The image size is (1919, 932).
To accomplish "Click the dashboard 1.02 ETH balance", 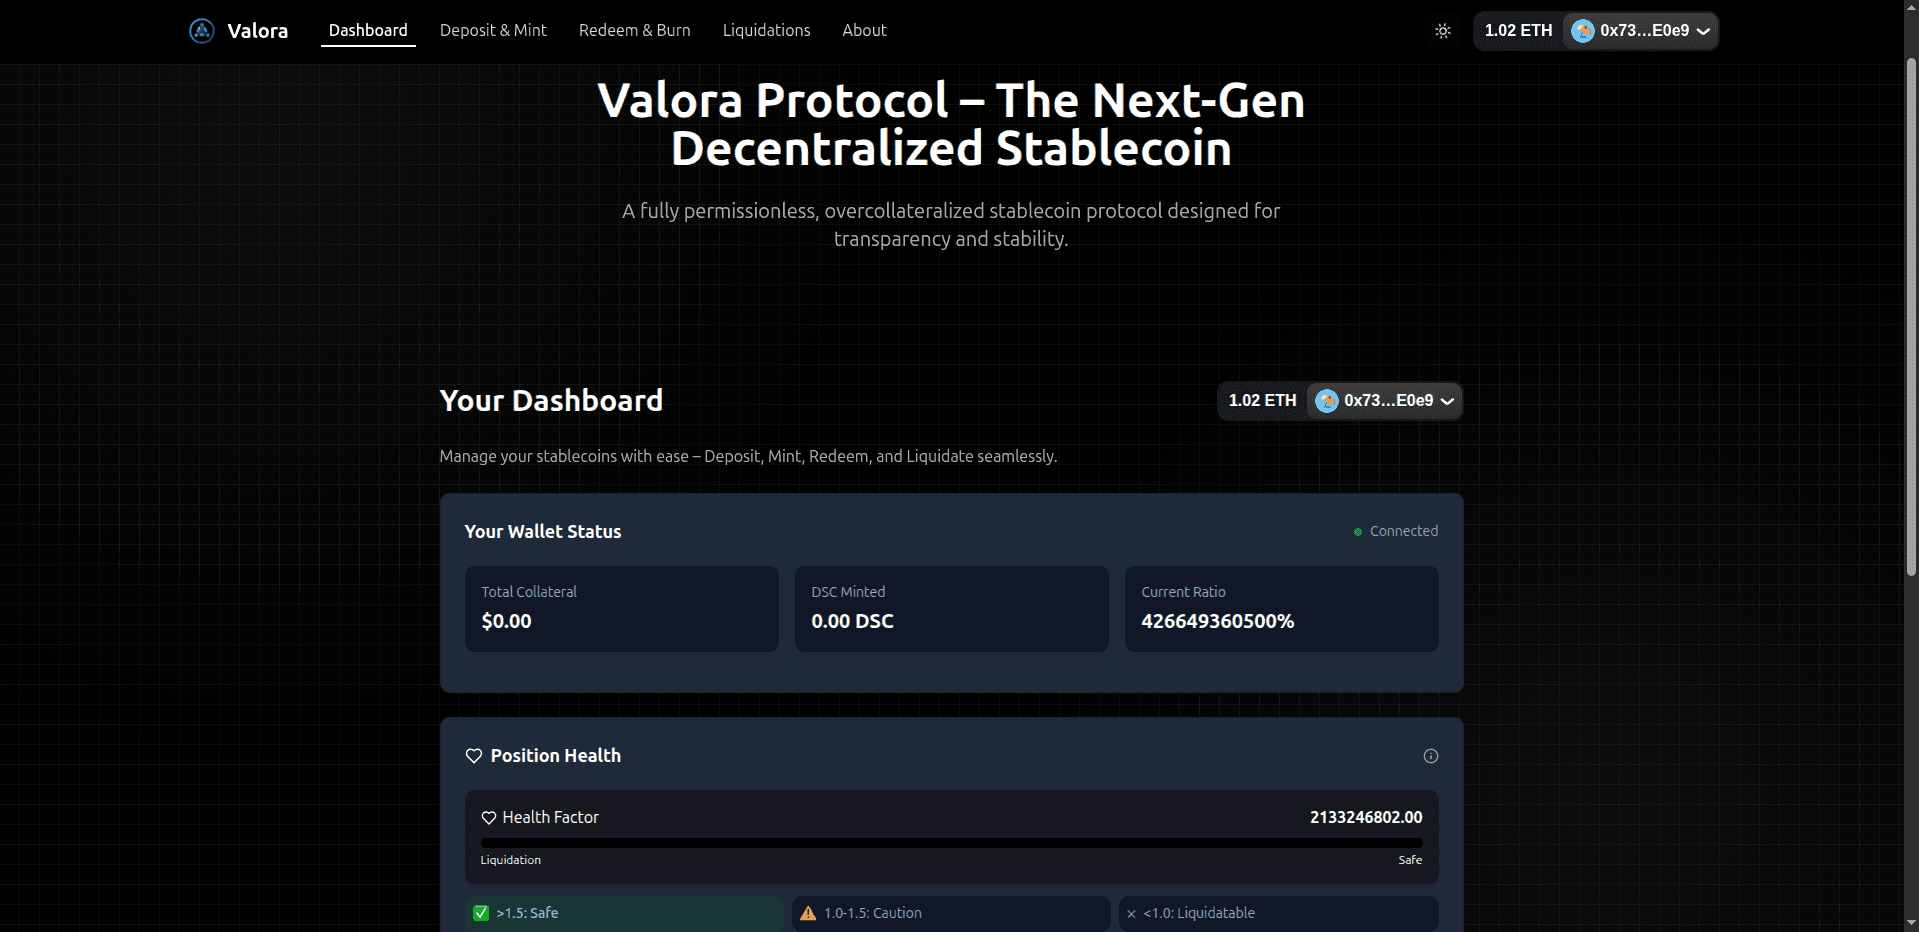I will coord(1262,401).
